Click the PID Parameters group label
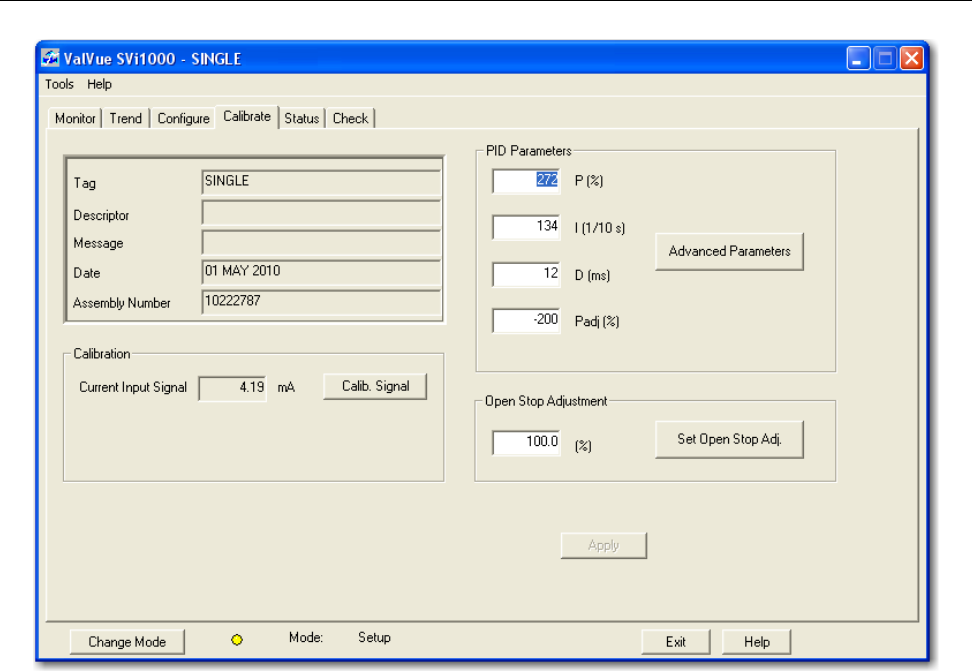This screenshot has width=972, height=671. pos(529,151)
